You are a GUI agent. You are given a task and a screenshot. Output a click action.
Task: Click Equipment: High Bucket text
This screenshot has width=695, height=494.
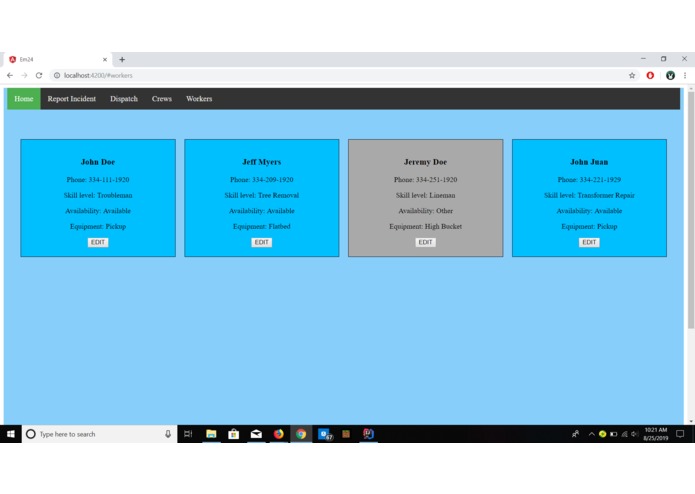(426, 226)
